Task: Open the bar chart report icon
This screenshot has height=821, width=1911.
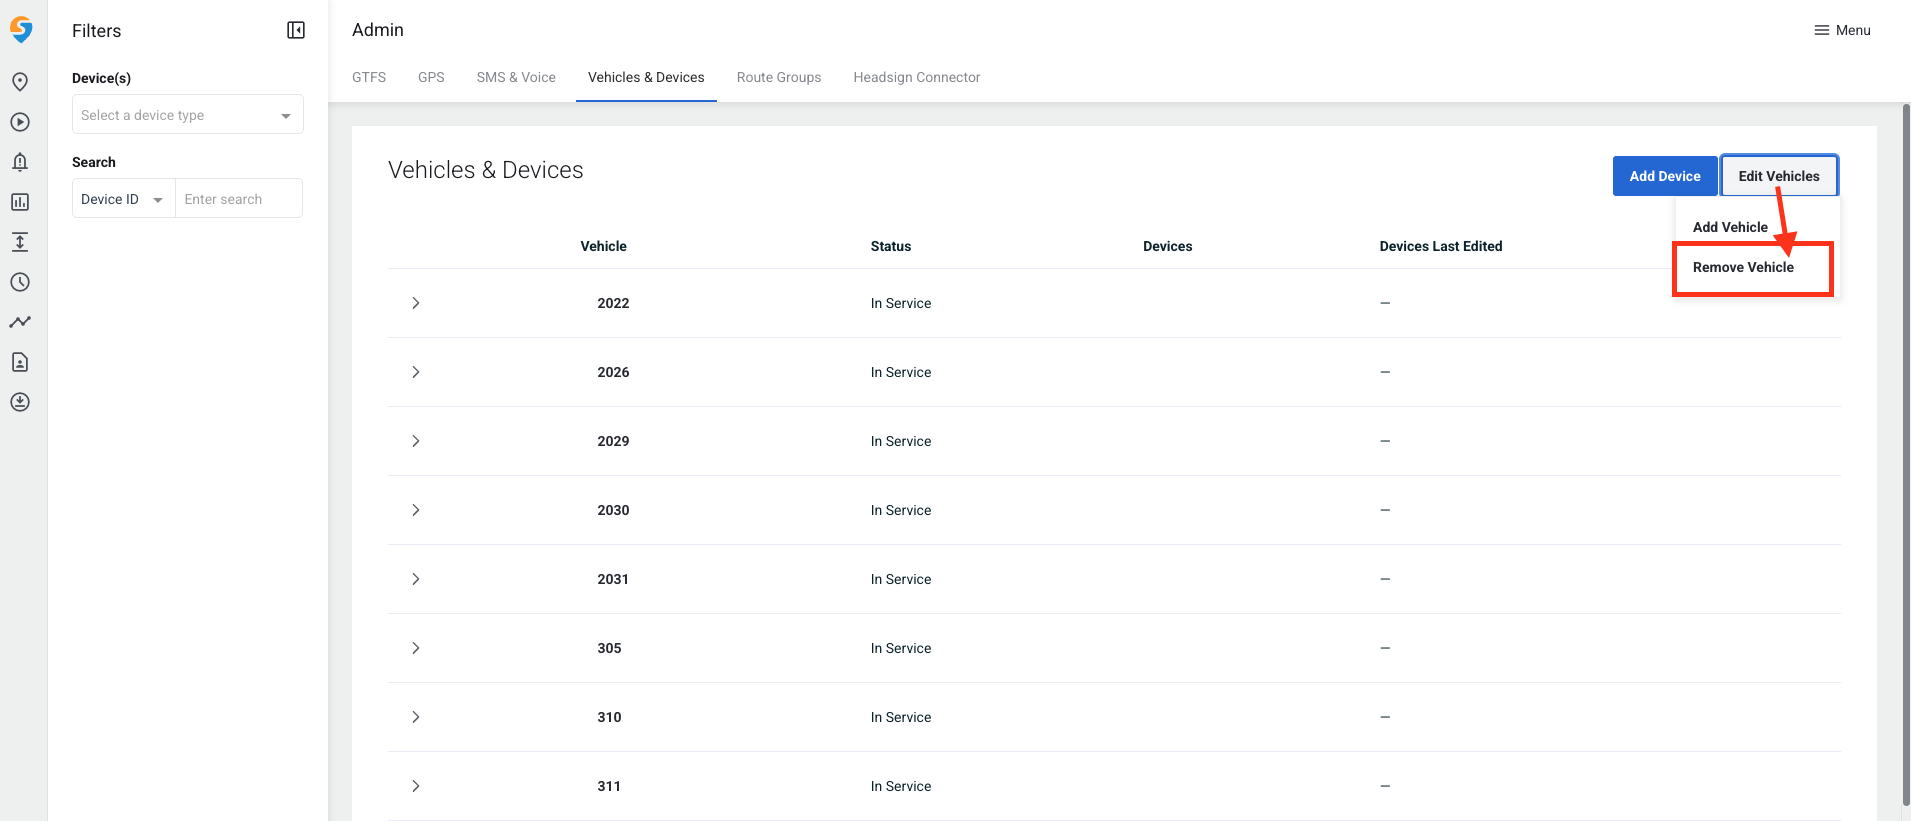Action: pos(20,202)
